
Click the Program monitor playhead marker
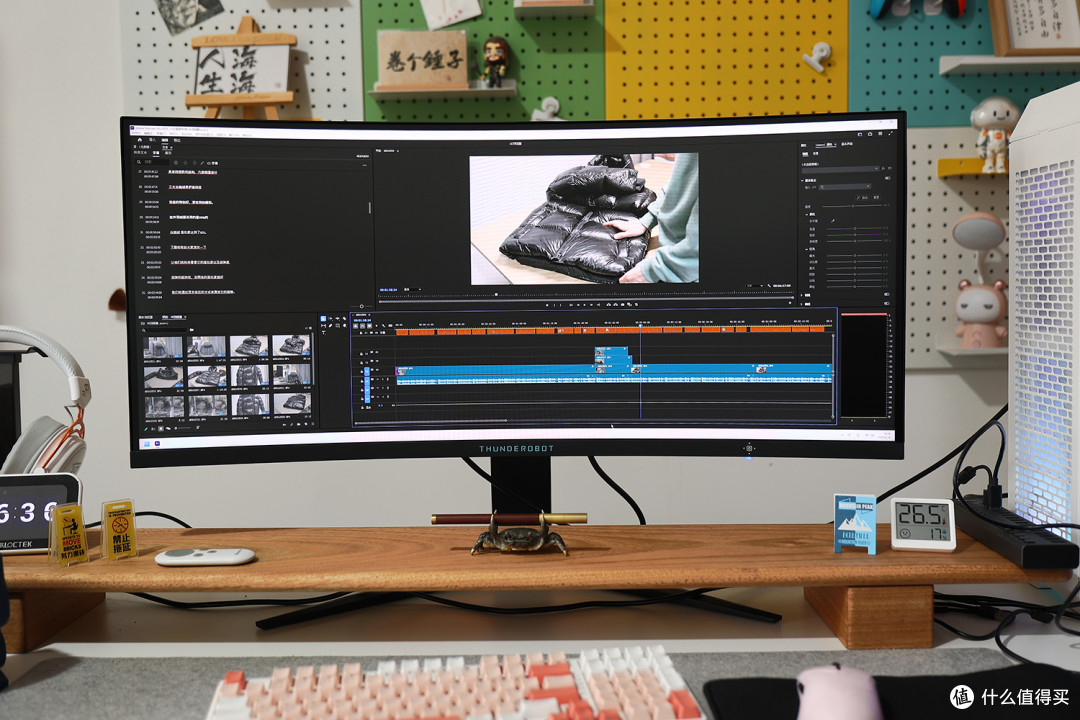pos(496,294)
